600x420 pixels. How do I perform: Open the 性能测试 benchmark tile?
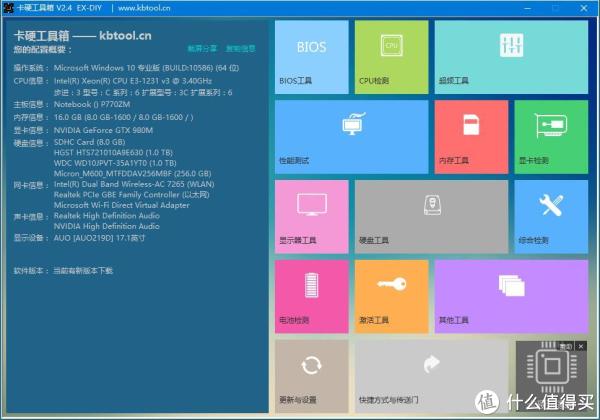tap(352, 137)
